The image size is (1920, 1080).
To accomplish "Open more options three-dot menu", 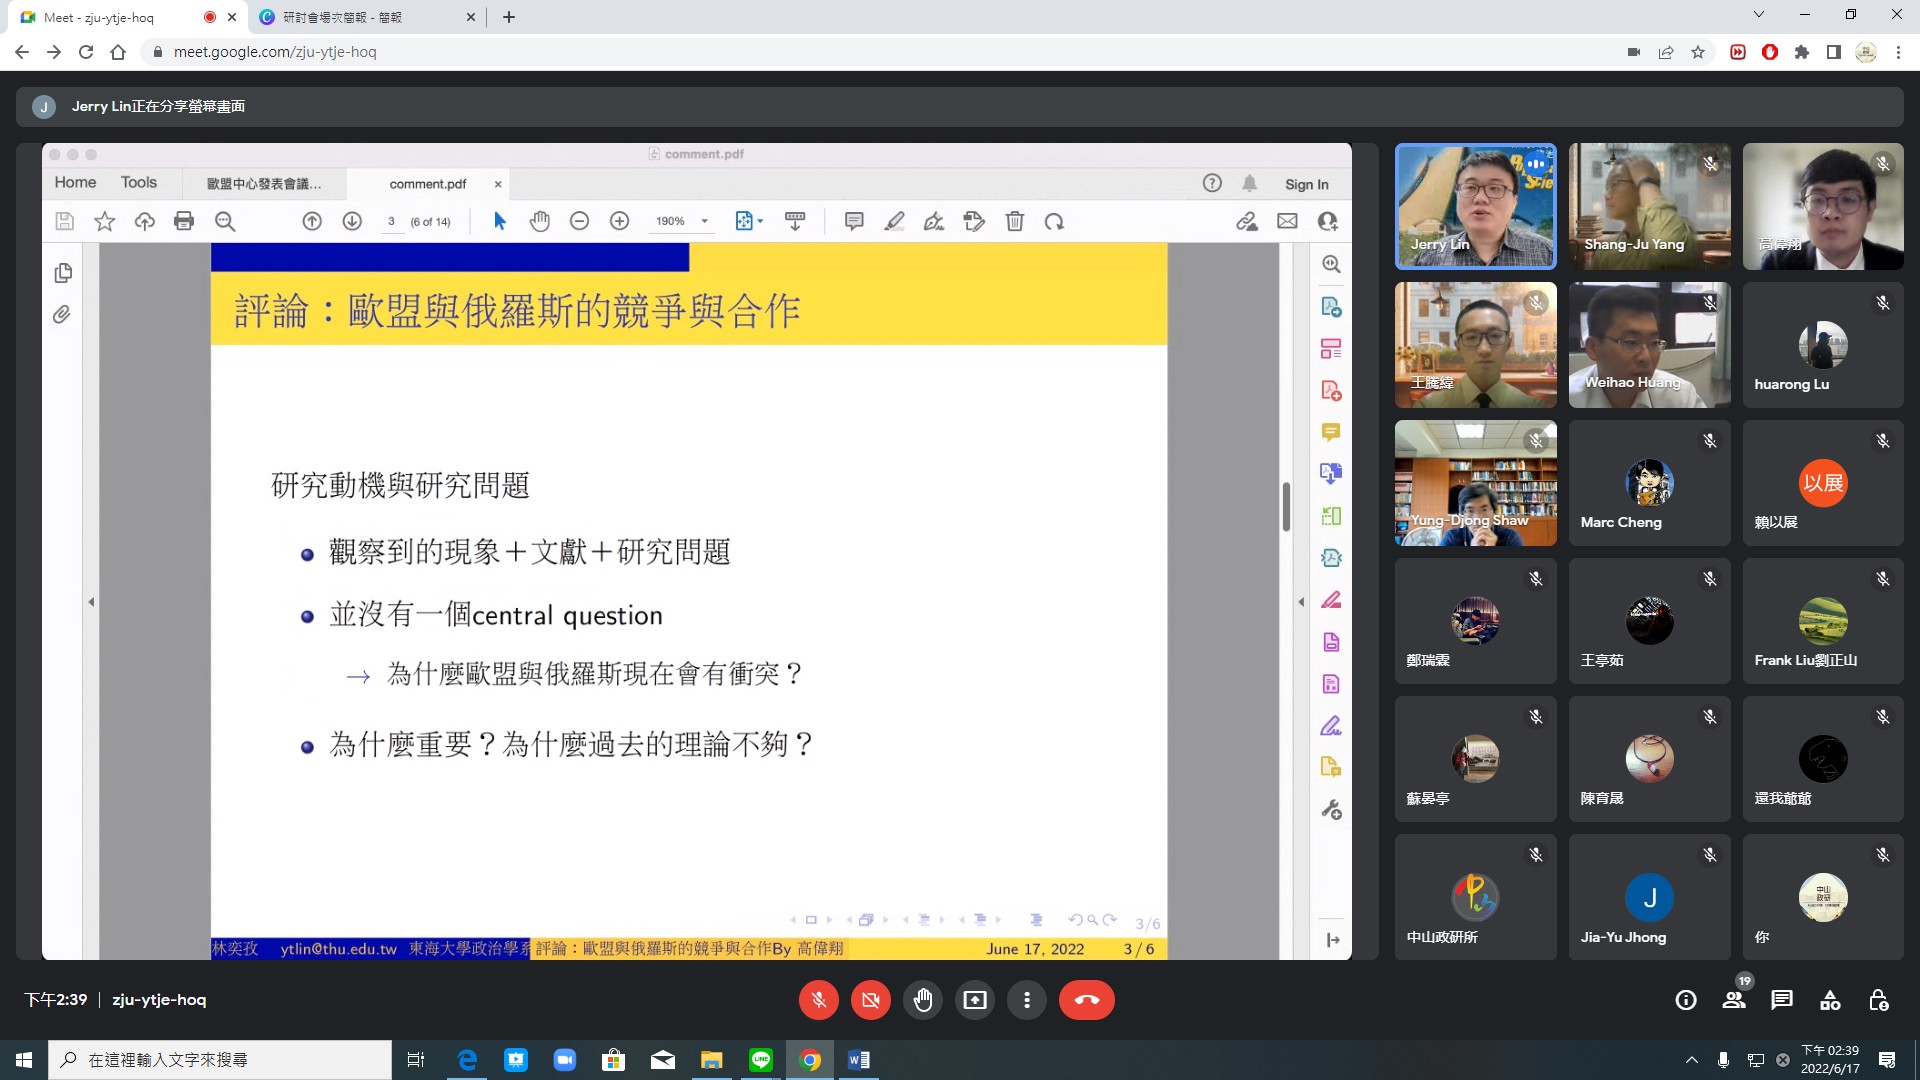I will [1026, 1000].
